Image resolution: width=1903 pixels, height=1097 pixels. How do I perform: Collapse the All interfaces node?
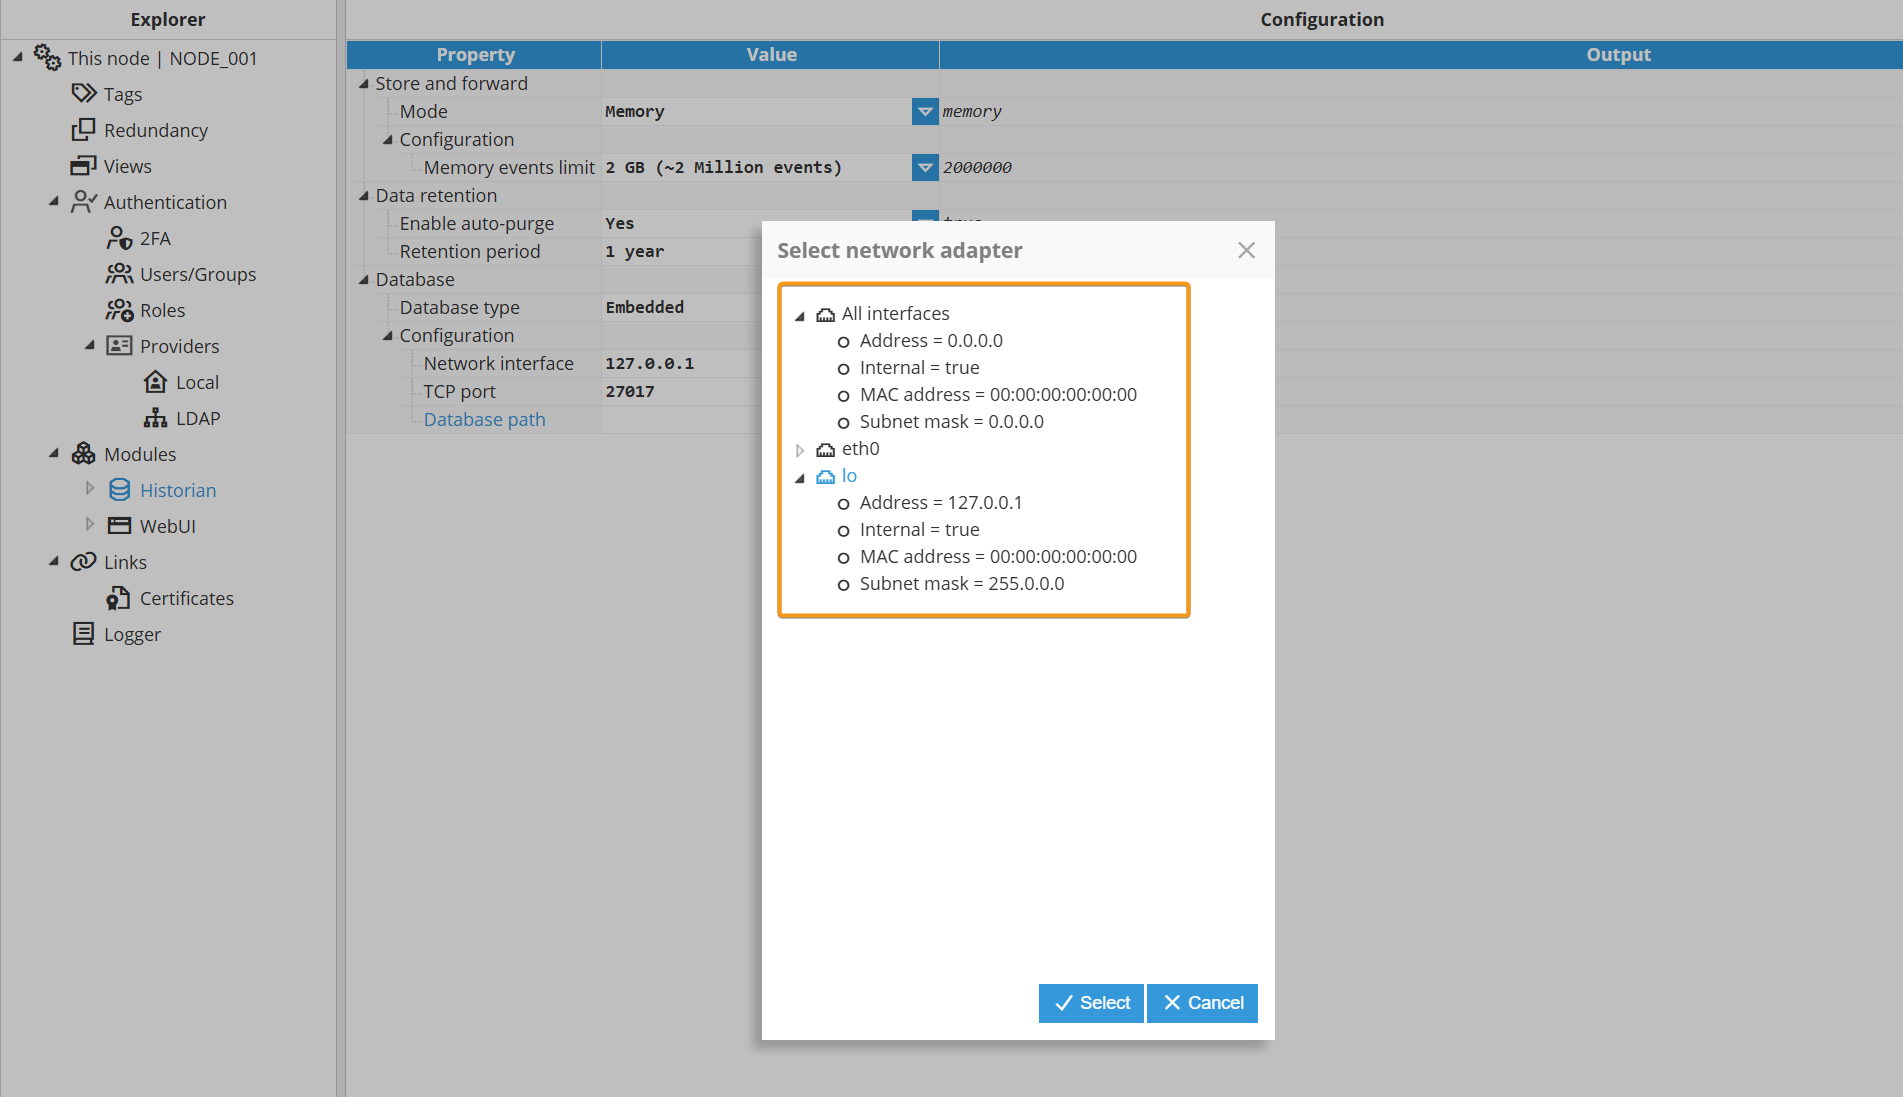pos(800,315)
